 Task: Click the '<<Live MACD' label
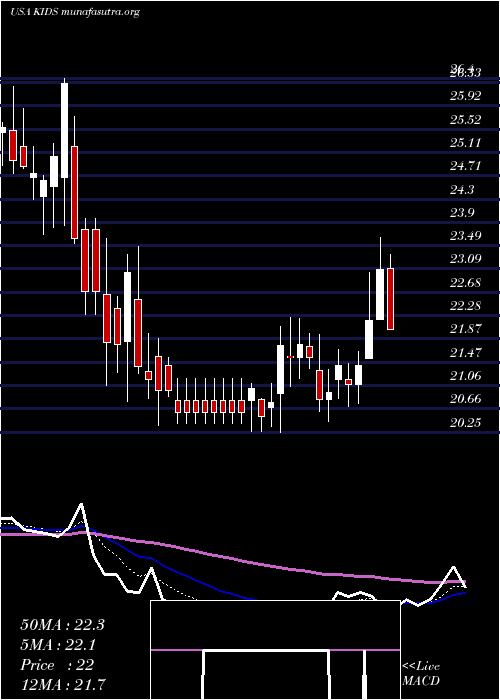[421, 673]
